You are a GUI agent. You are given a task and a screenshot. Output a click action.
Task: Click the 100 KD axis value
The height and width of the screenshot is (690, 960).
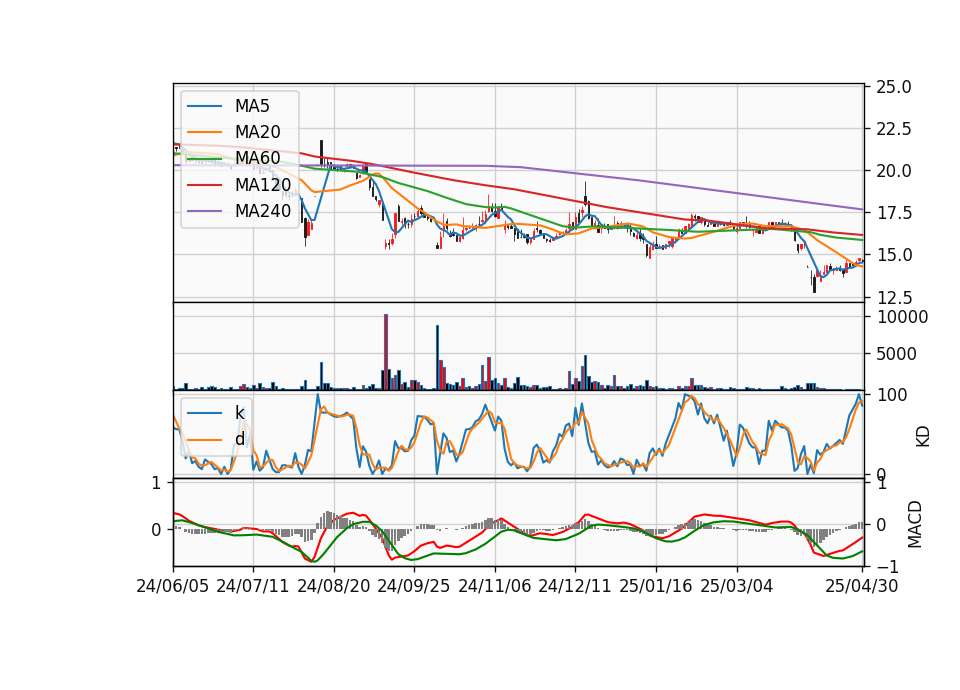point(892,395)
